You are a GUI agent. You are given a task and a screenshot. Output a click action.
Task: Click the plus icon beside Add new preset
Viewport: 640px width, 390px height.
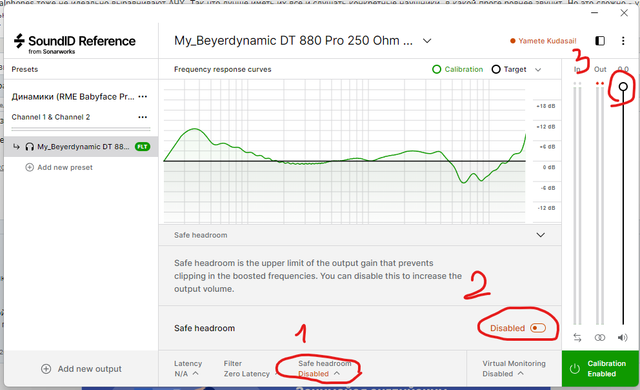(x=29, y=167)
